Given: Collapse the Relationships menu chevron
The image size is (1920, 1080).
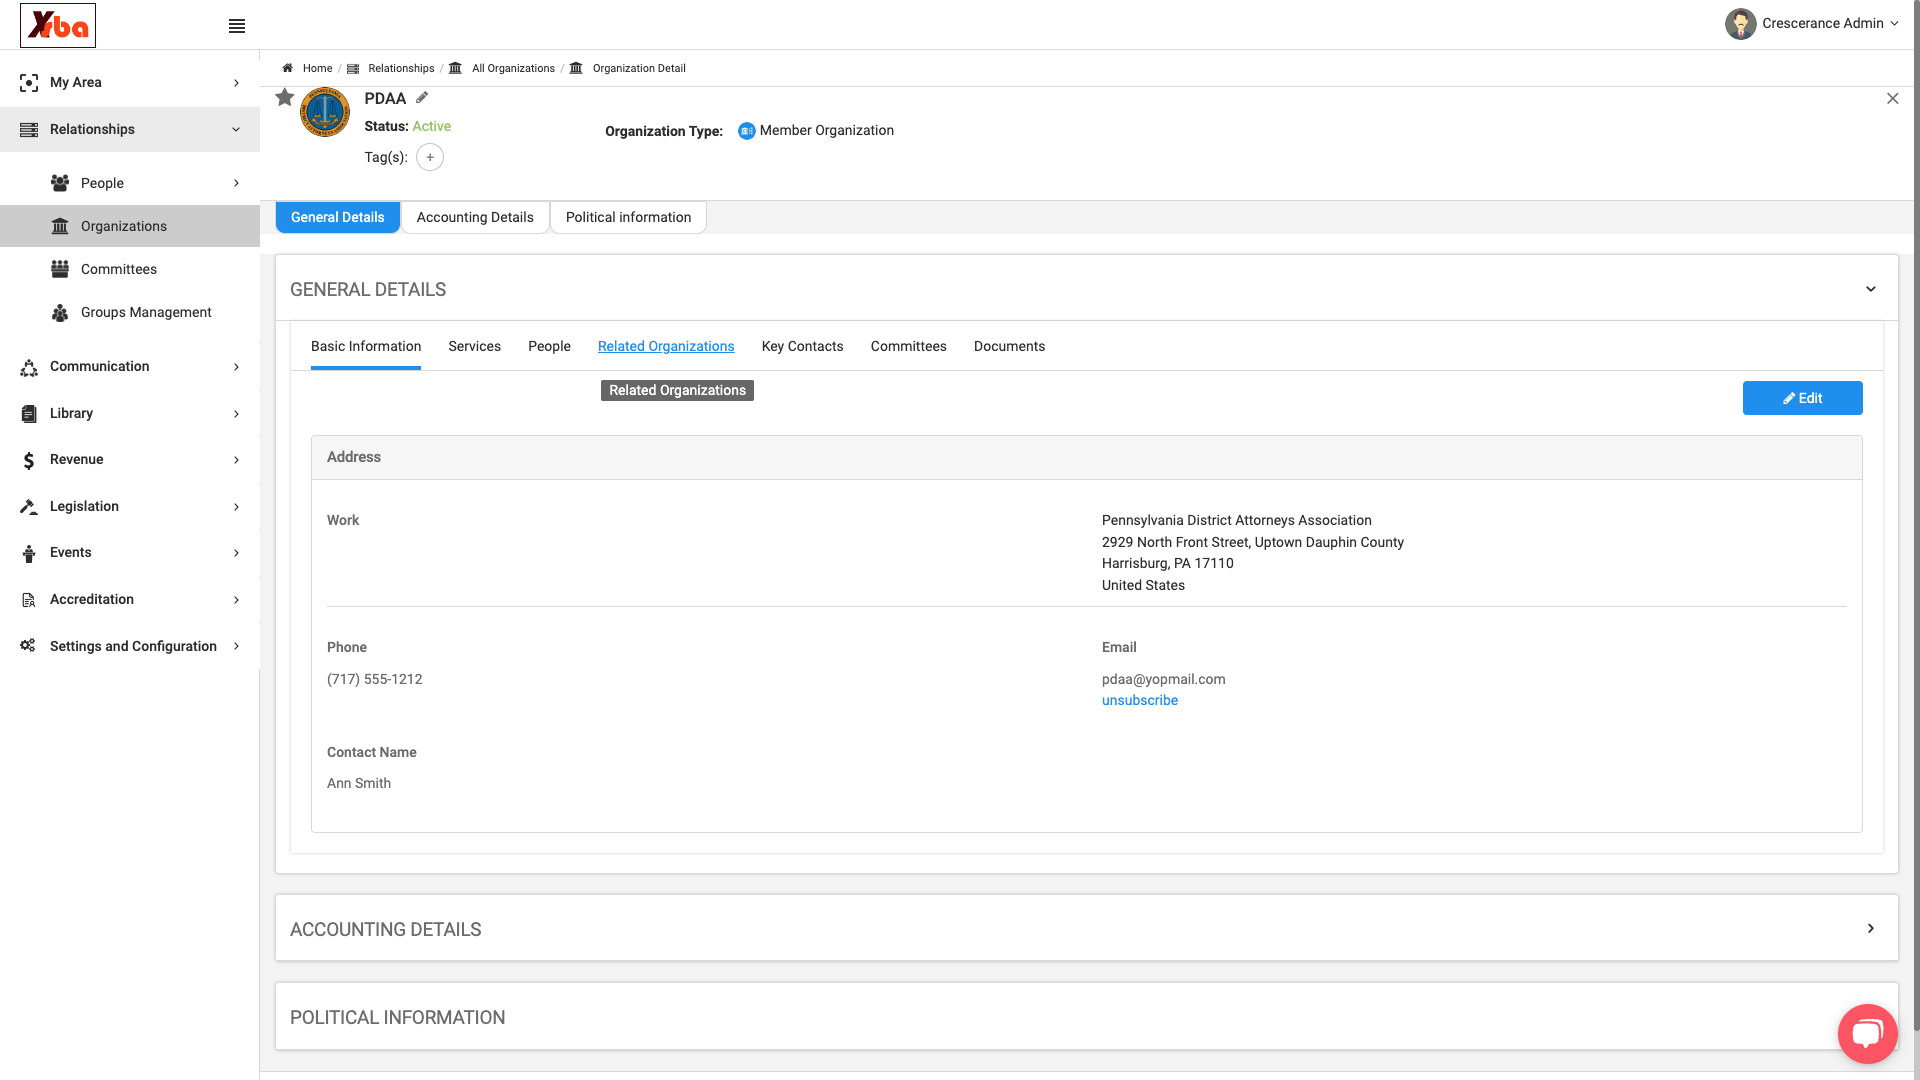Looking at the screenshot, I should click(x=236, y=130).
